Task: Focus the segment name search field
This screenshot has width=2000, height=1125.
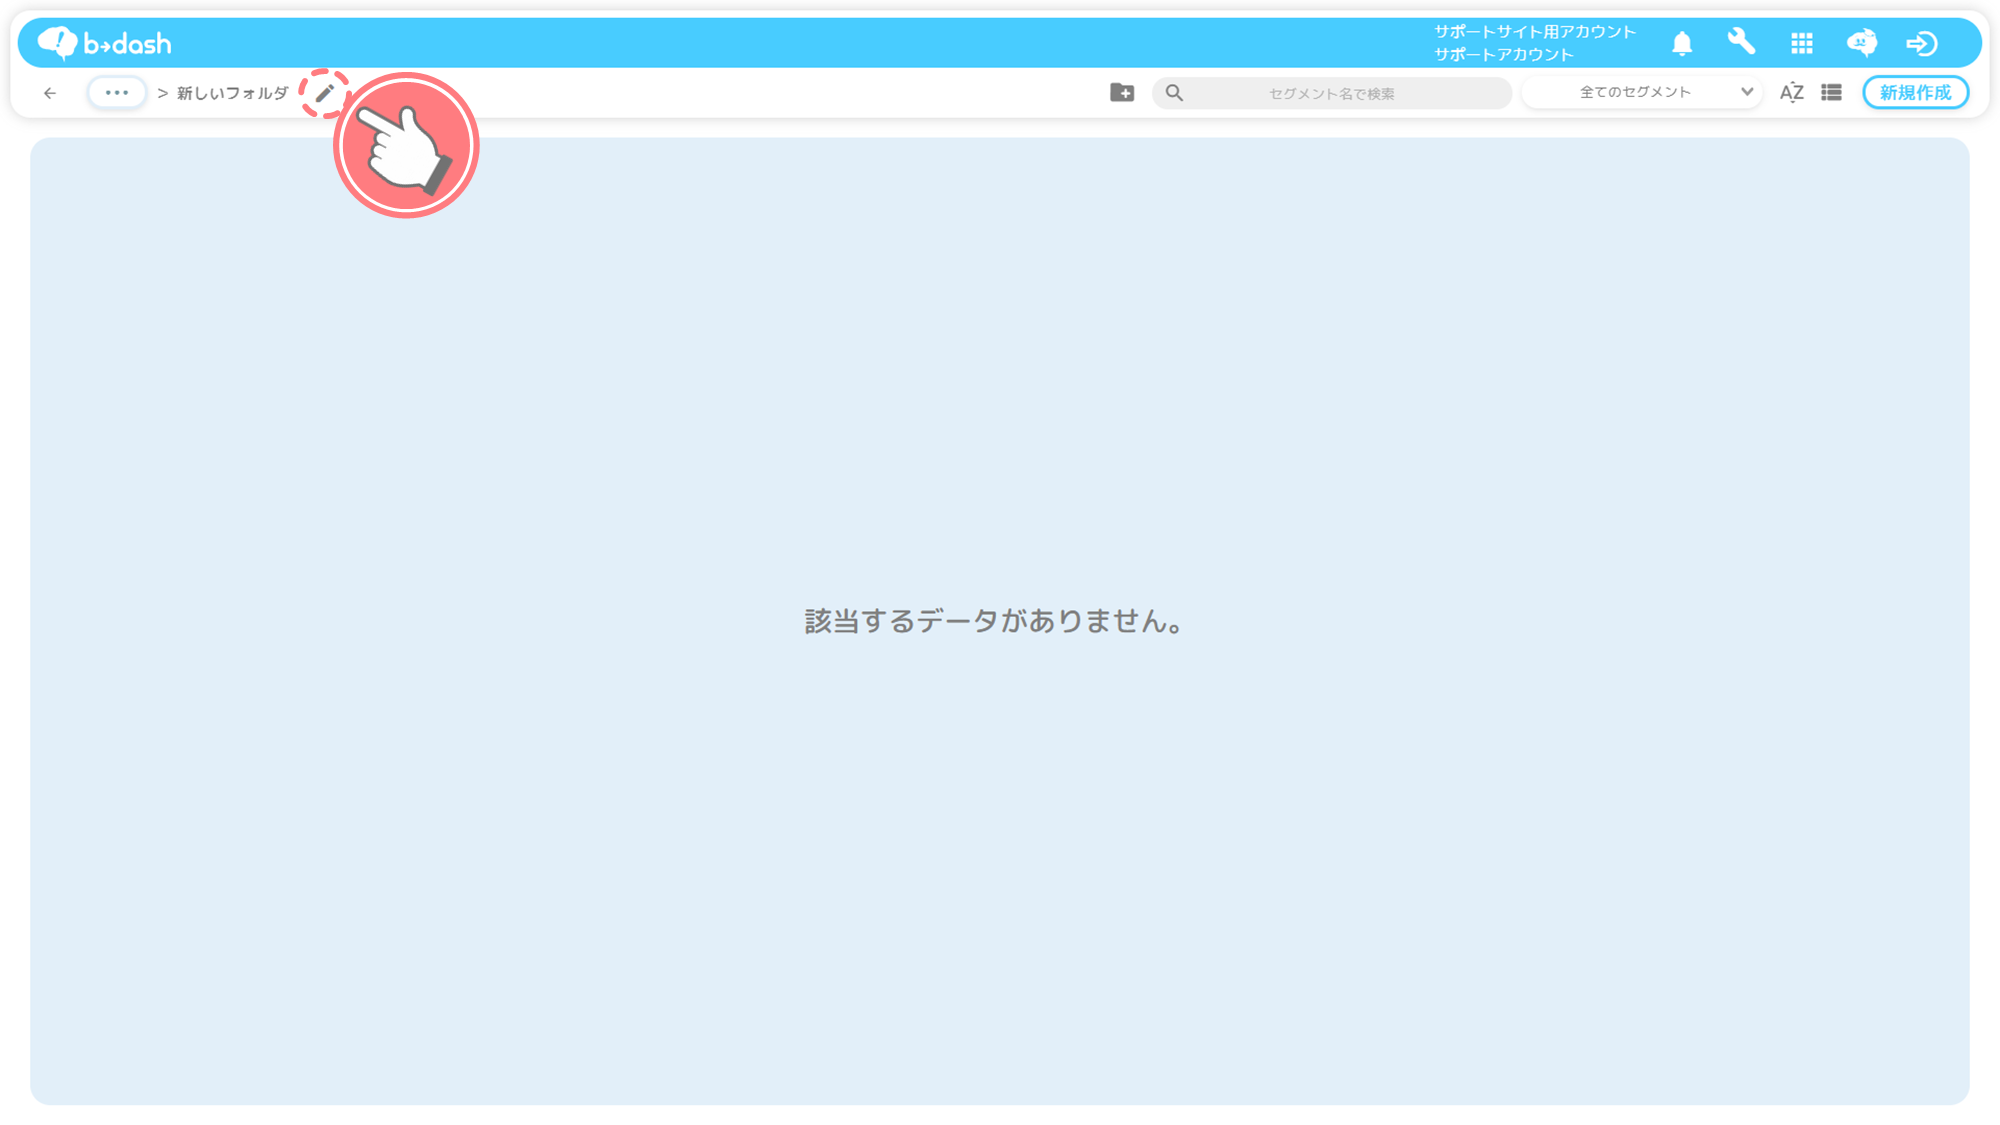Action: click(x=1332, y=93)
